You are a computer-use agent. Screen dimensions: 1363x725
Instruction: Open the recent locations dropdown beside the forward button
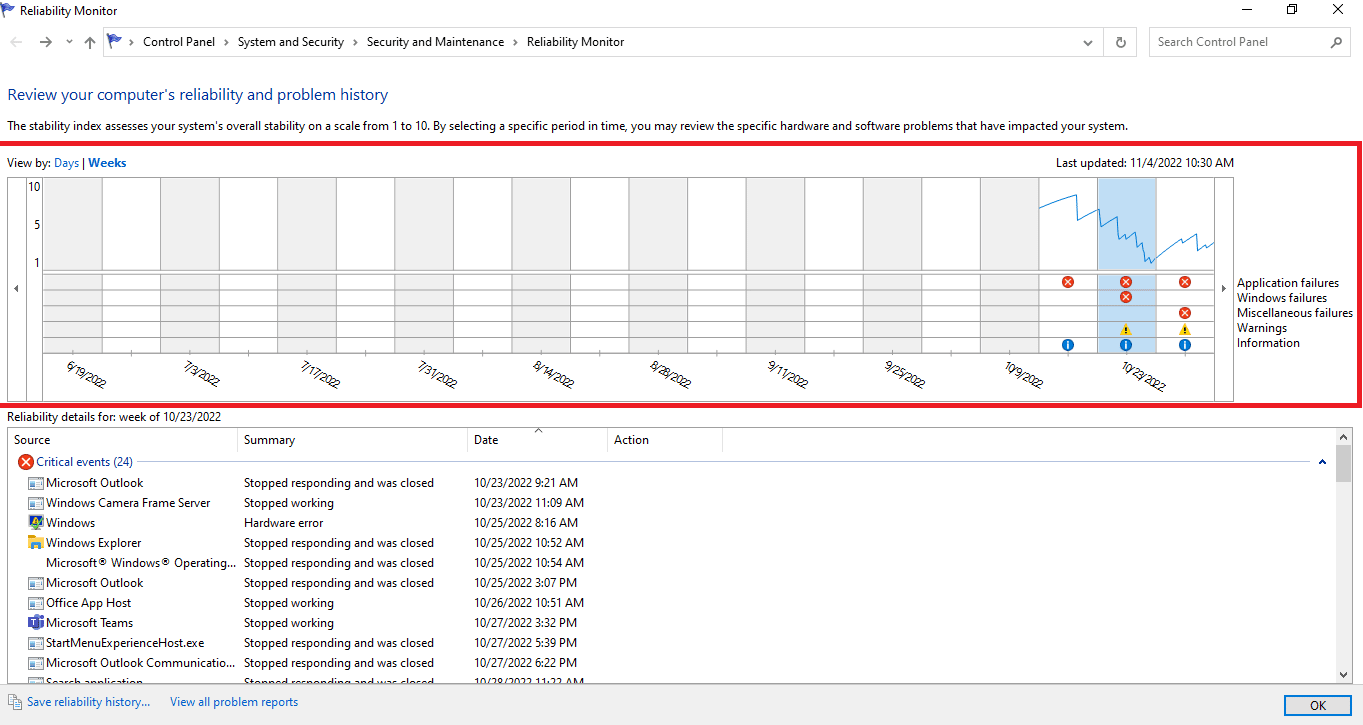[x=68, y=41]
